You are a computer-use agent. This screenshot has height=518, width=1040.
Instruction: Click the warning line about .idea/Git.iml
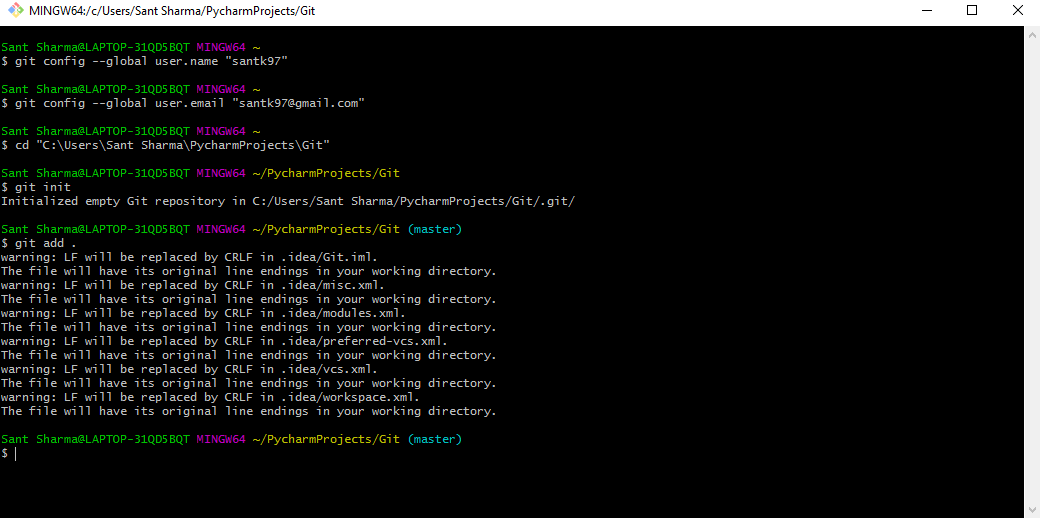[189, 257]
